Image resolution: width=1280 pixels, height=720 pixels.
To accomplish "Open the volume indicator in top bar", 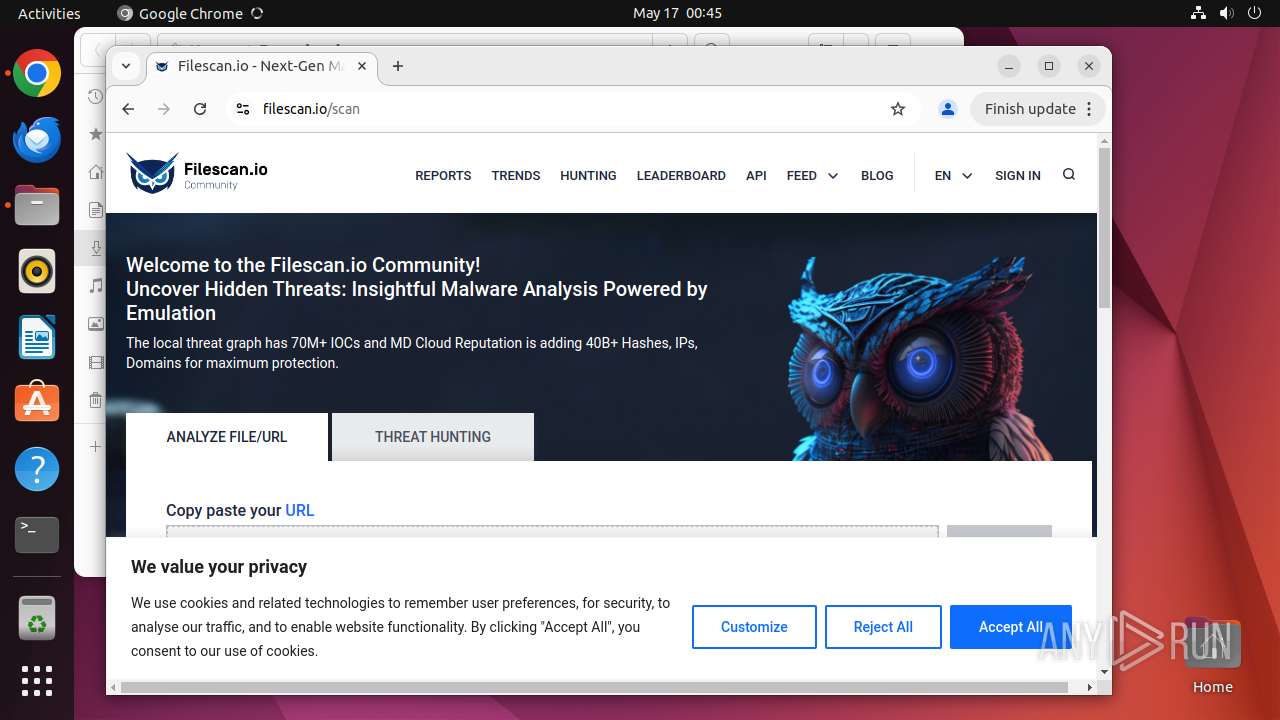I will click(x=1228, y=13).
